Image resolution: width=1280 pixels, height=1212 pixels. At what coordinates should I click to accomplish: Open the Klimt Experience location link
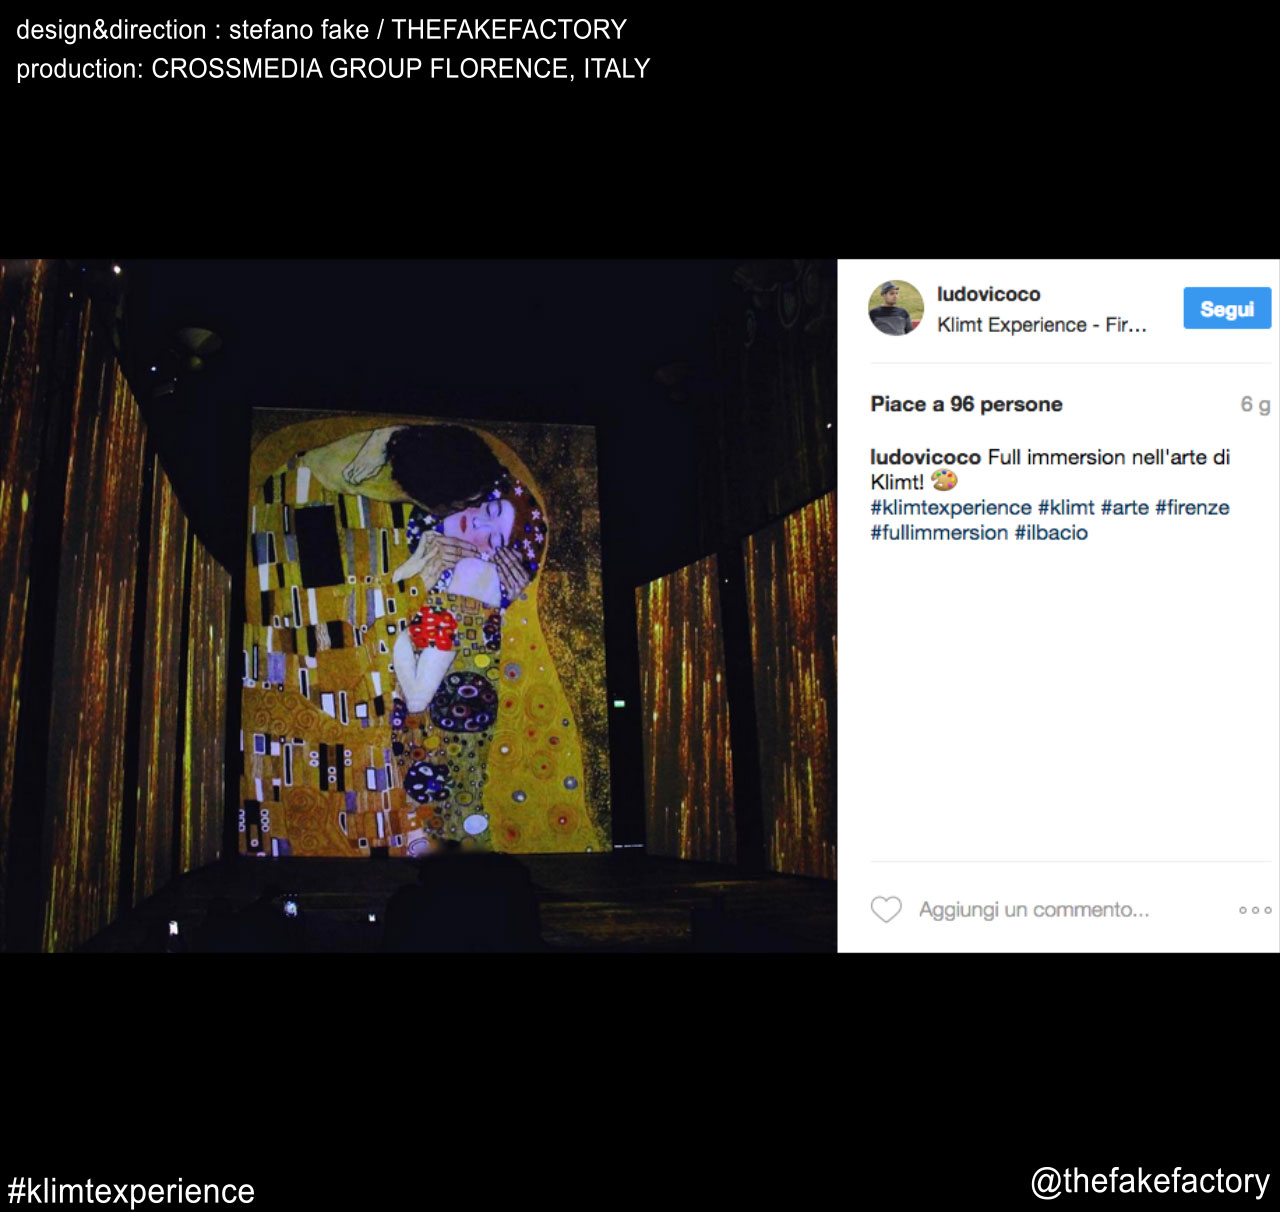tap(1041, 325)
